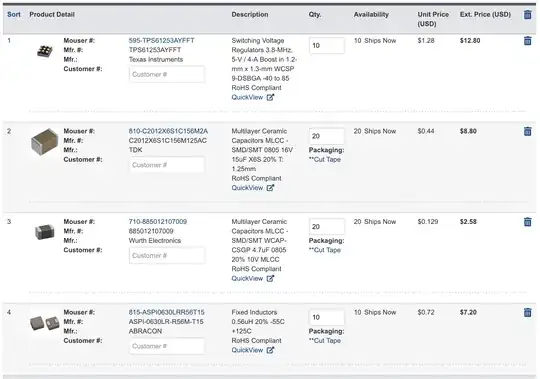
Task: Click the header trash icon to delete all
Action: click(x=527, y=14)
